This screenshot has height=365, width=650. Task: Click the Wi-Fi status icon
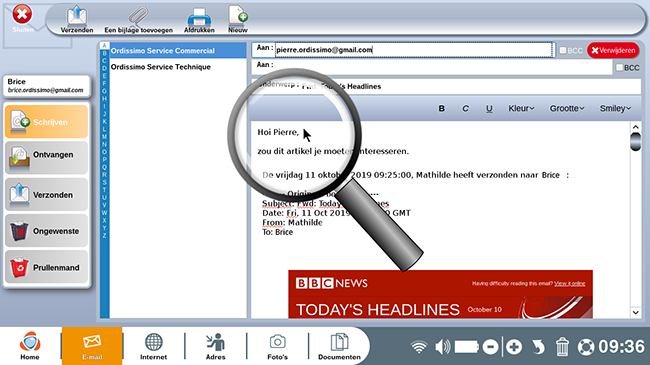pos(419,347)
